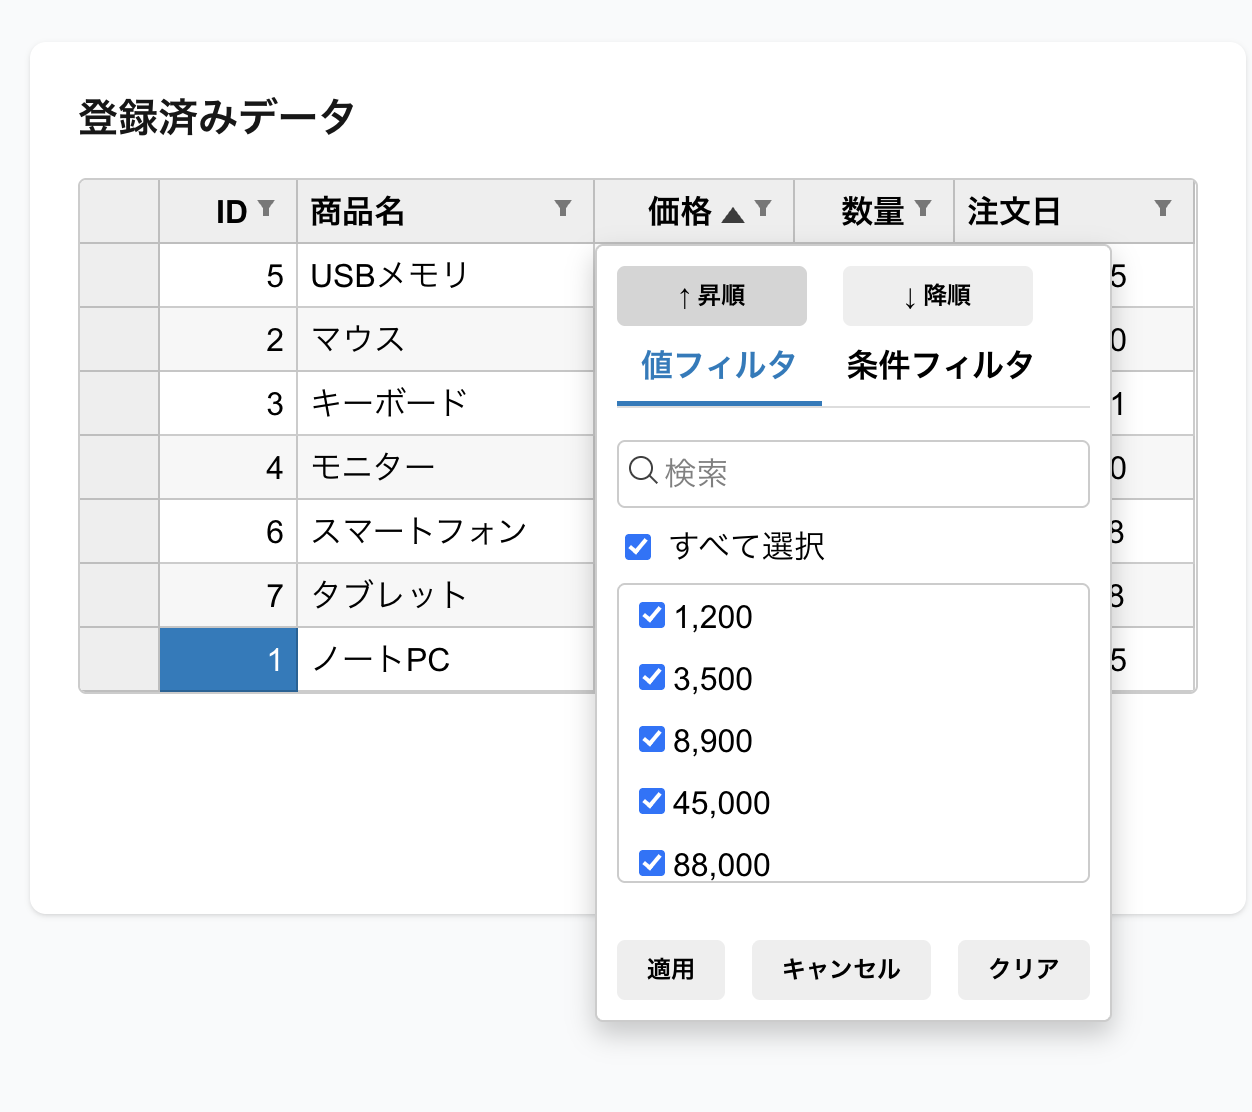Viewport: 1252px width, 1112px height.
Task: Switch to the 条件フィルタ tab
Action: pos(939,366)
